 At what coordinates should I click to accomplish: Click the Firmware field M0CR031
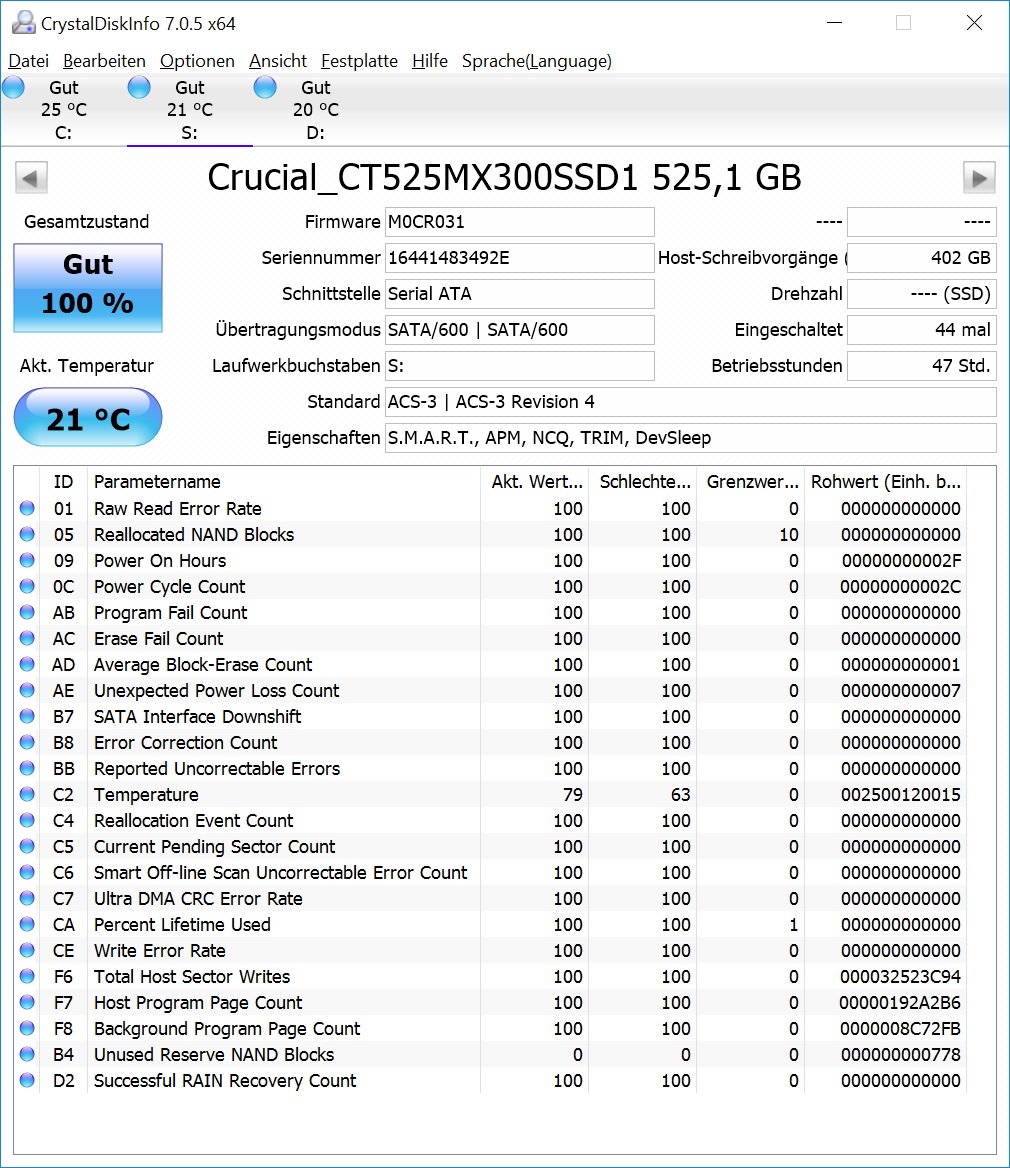click(519, 222)
